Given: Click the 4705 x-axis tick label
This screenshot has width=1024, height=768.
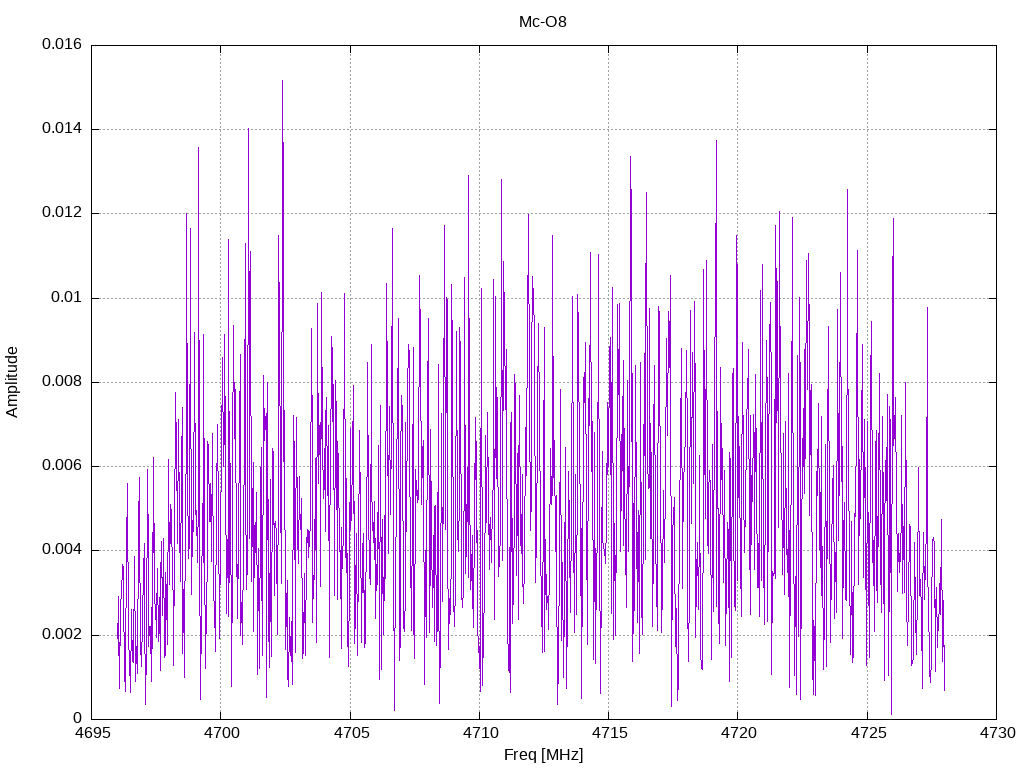Looking at the screenshot, I should click(x=350, y=733).
